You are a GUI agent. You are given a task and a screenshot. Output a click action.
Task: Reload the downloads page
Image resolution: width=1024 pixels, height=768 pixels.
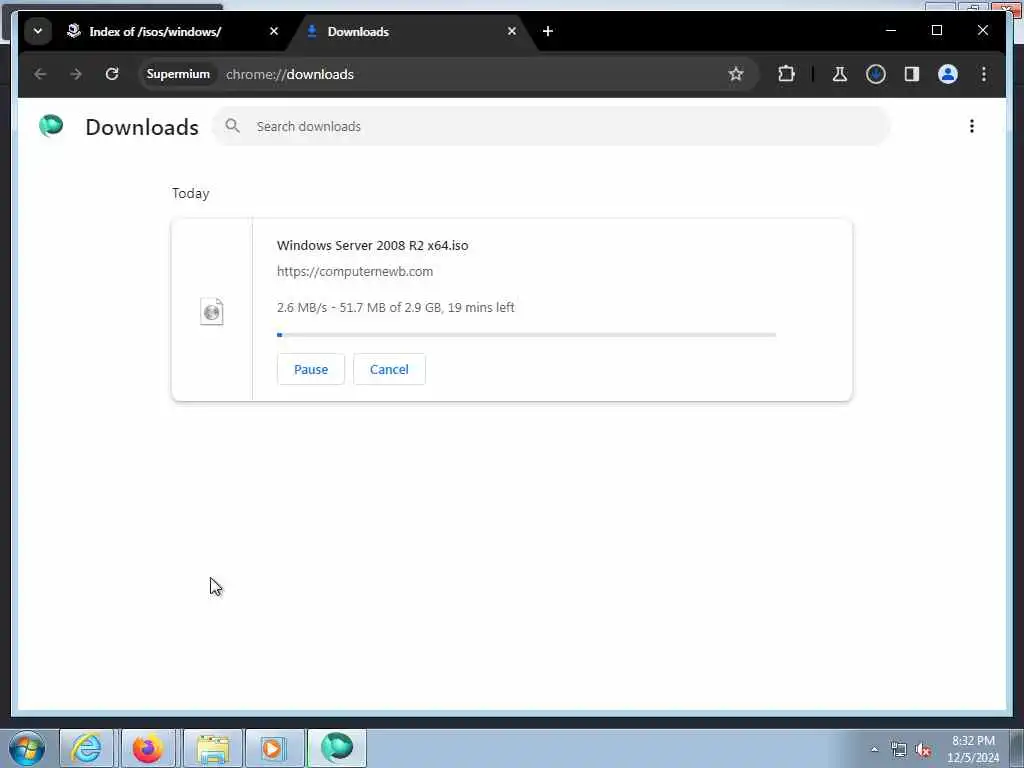[x=112, y=74]
